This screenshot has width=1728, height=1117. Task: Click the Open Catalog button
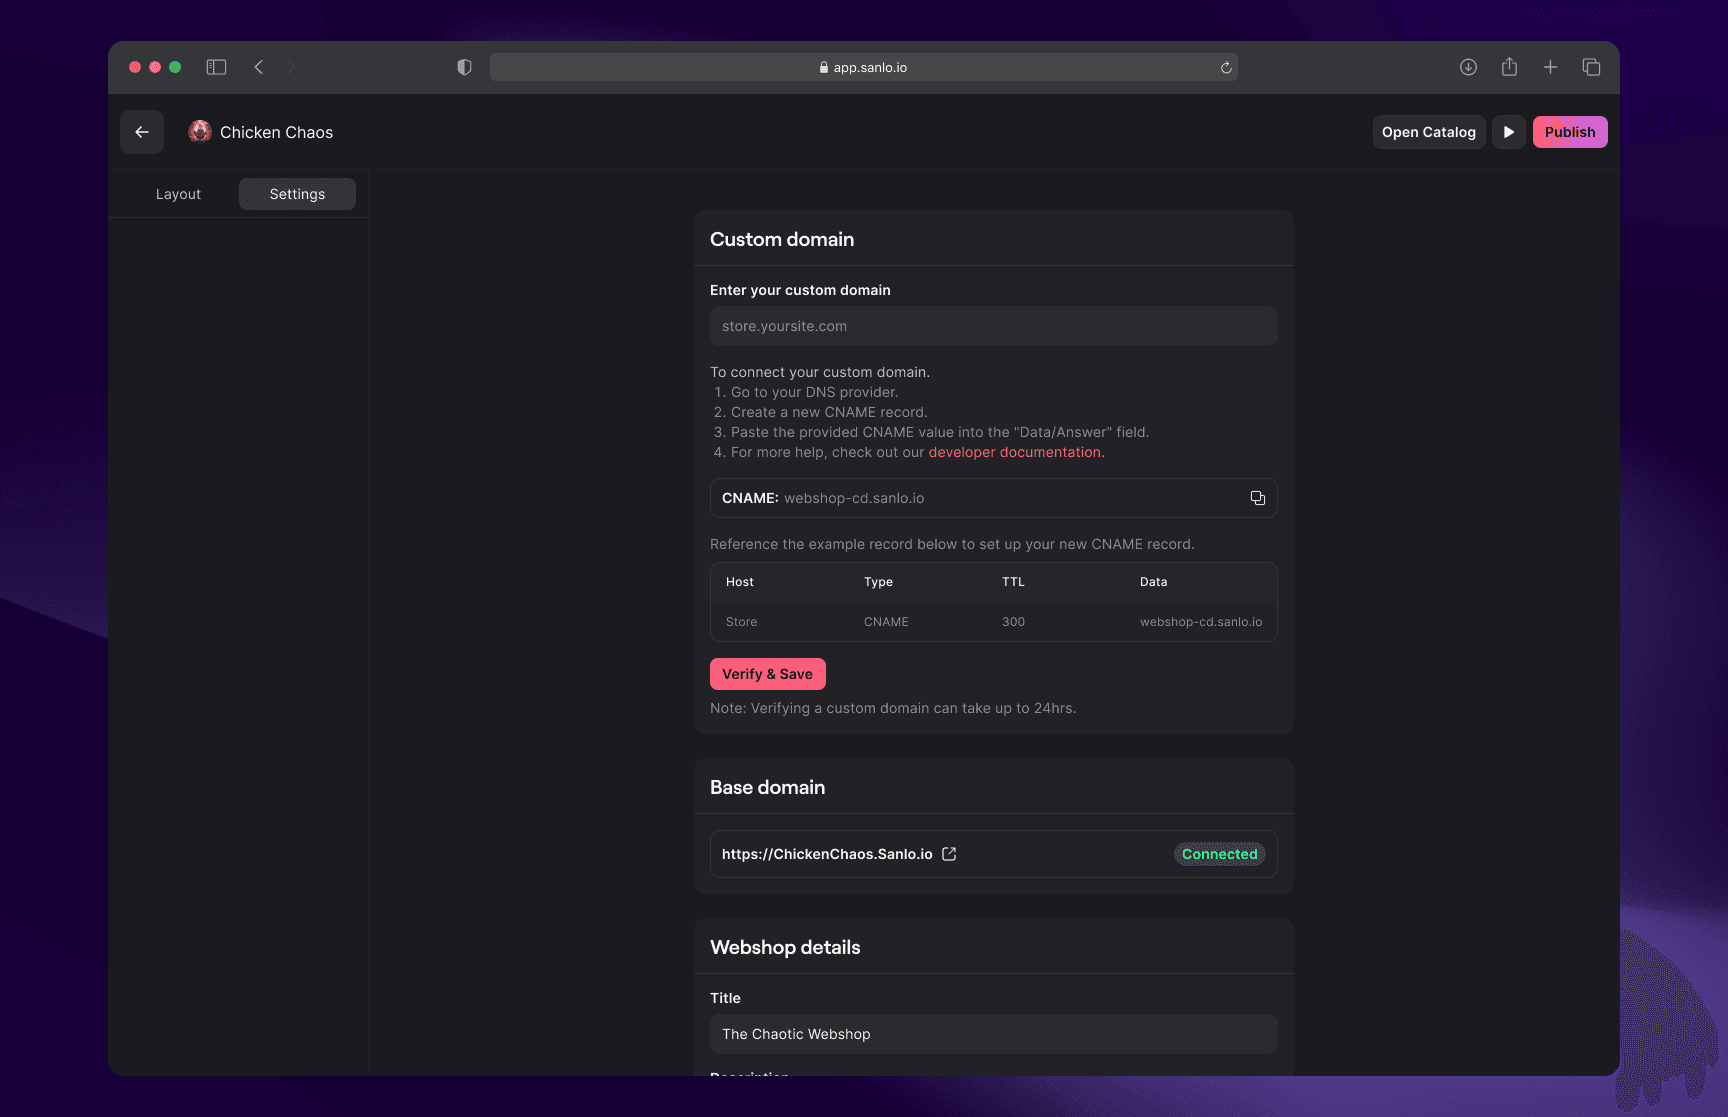tap(1429, 132)
